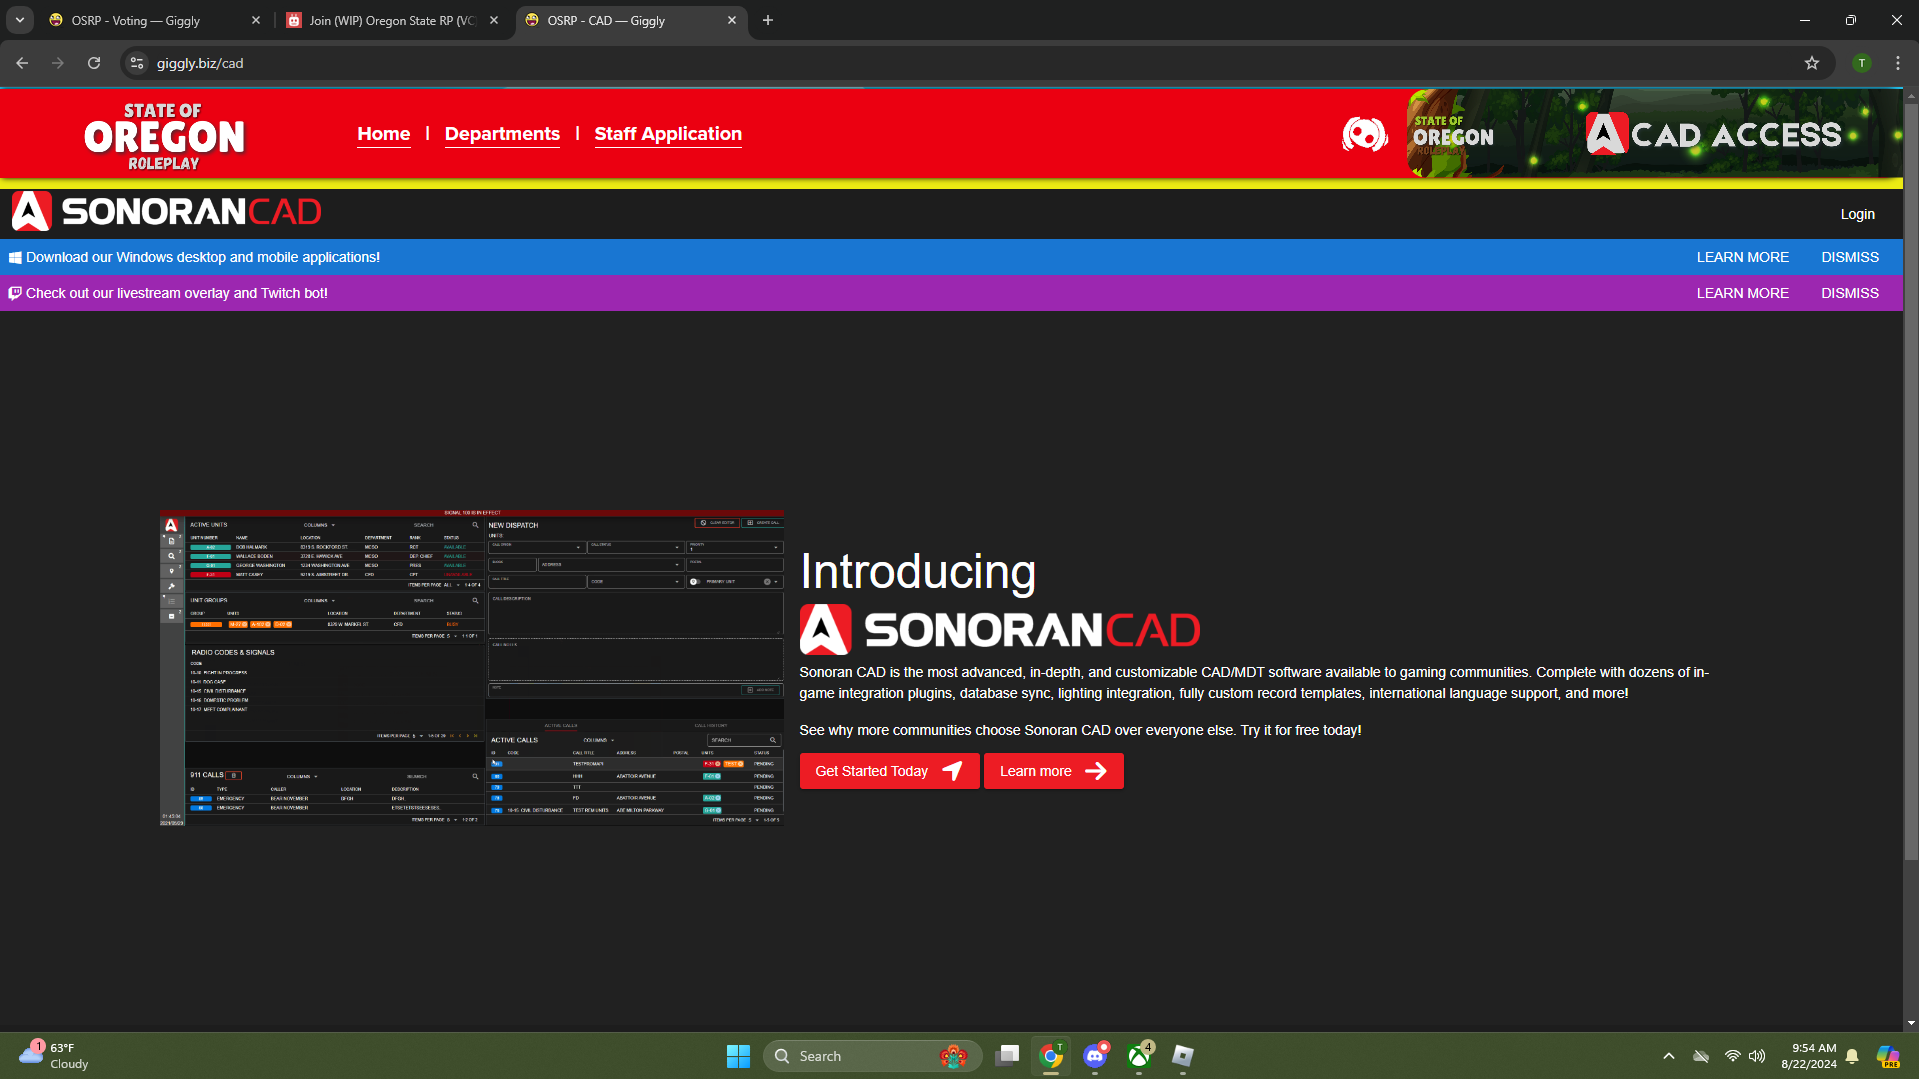Viewport: 1919px width, 1079px height.
Task: Open the Home navigation link
Action: pos(384,134)
